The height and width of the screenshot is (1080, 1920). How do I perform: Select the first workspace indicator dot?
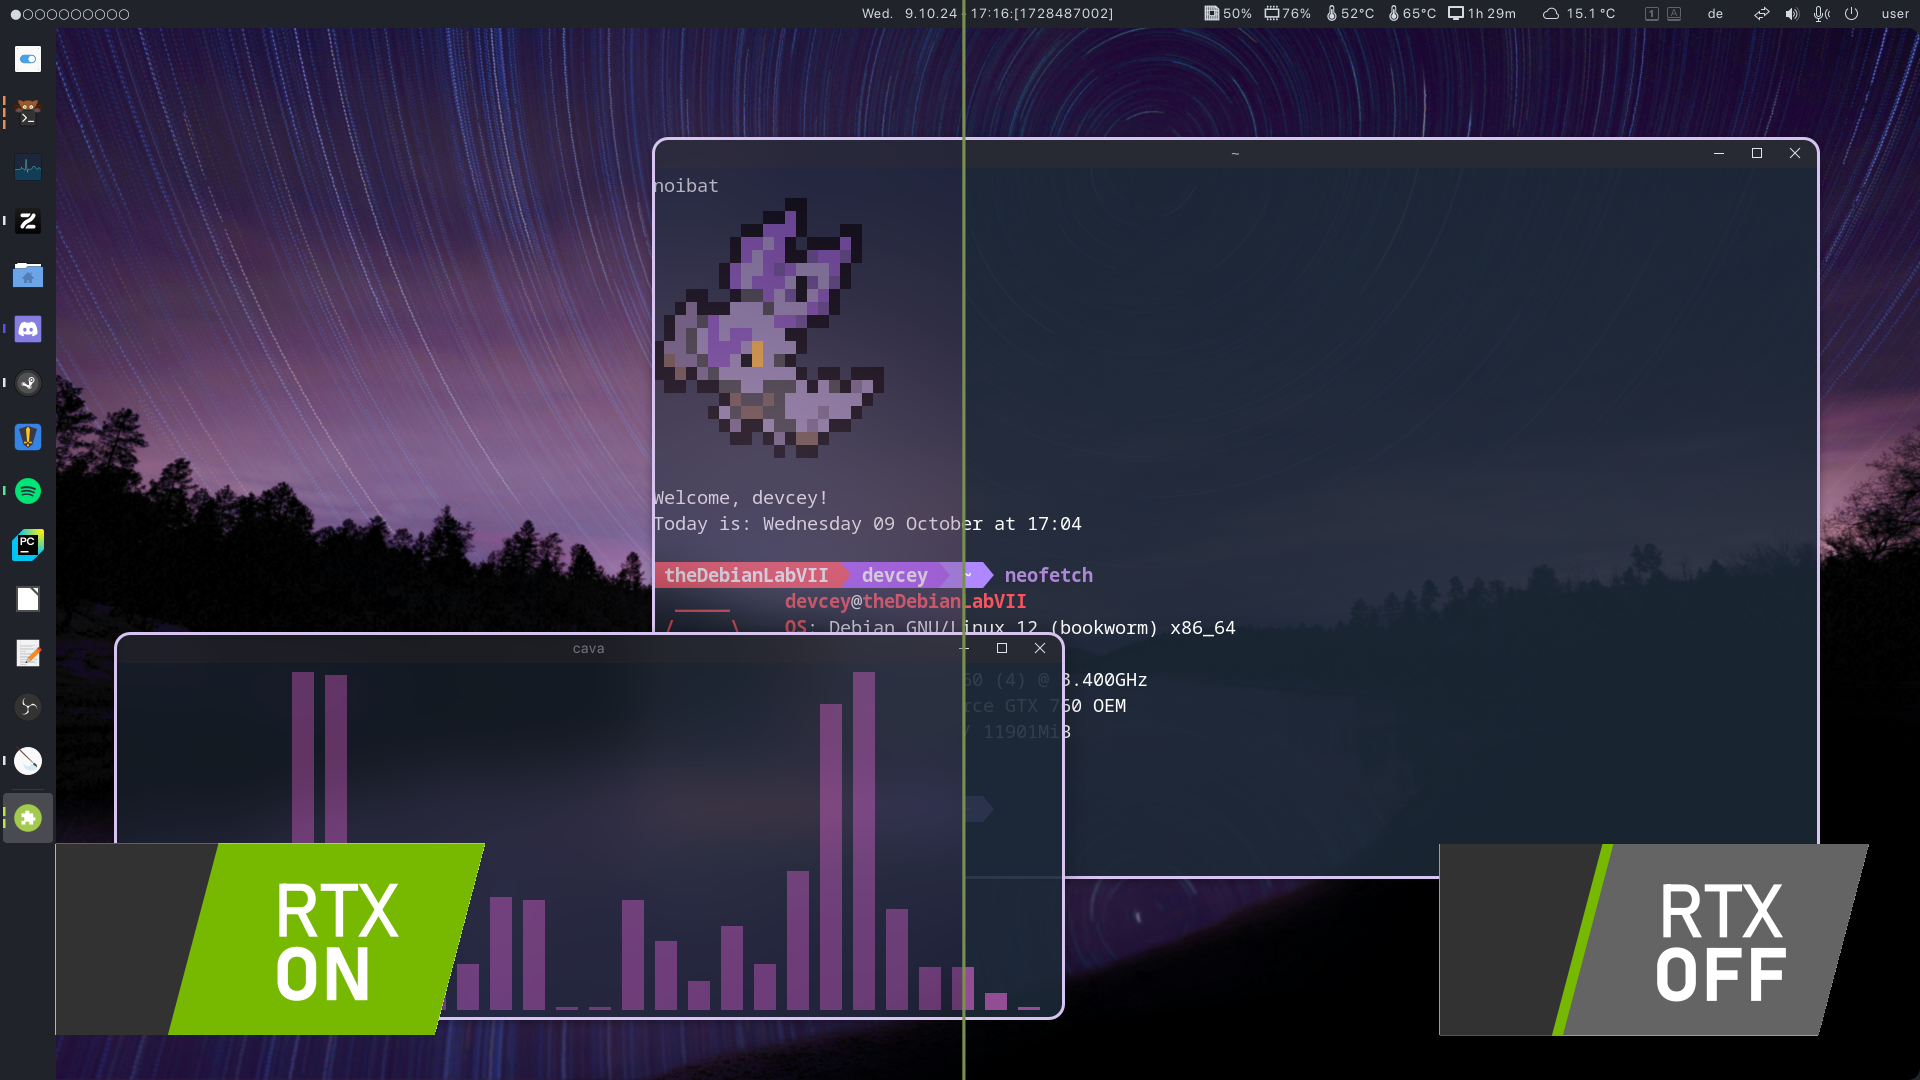coord(15,14)
